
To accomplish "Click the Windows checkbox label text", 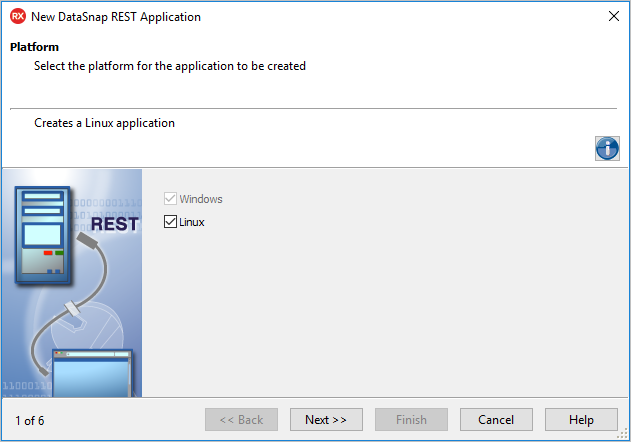I will point(201,199).
